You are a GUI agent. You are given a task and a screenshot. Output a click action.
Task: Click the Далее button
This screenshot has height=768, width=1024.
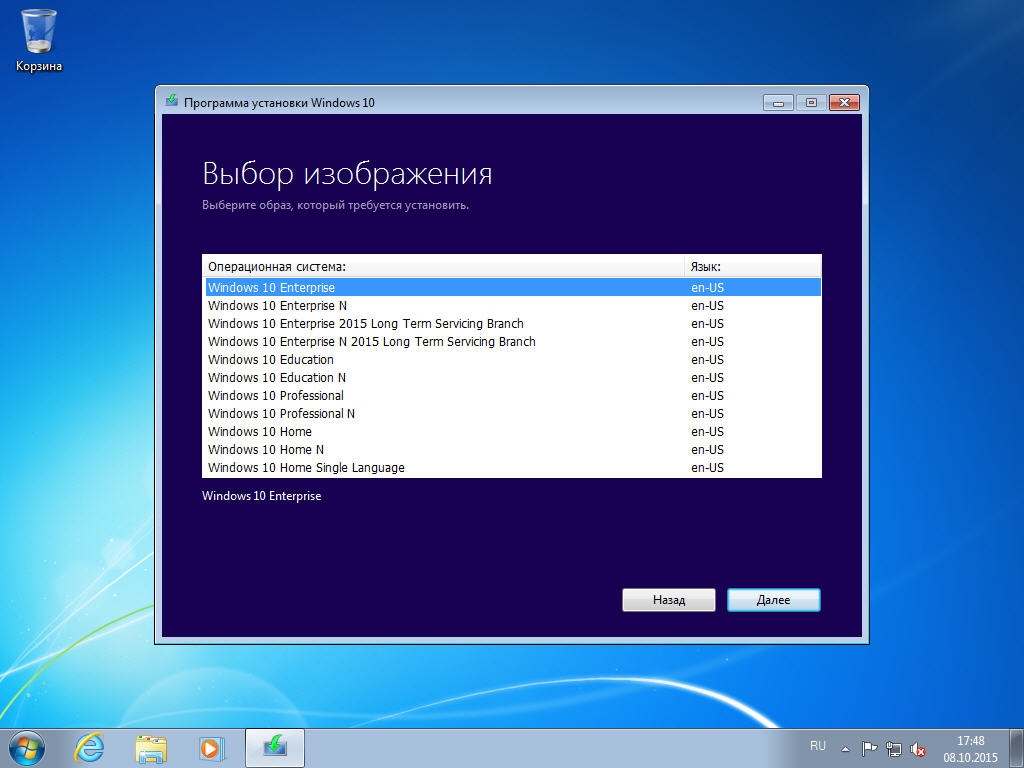[x=774, y=600]
